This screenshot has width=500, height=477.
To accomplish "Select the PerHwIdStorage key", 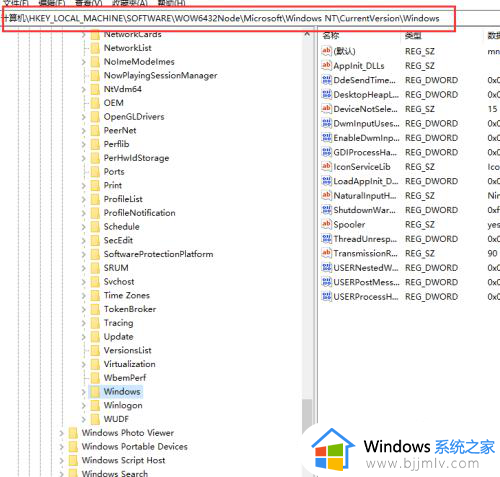I will (136, 158).
